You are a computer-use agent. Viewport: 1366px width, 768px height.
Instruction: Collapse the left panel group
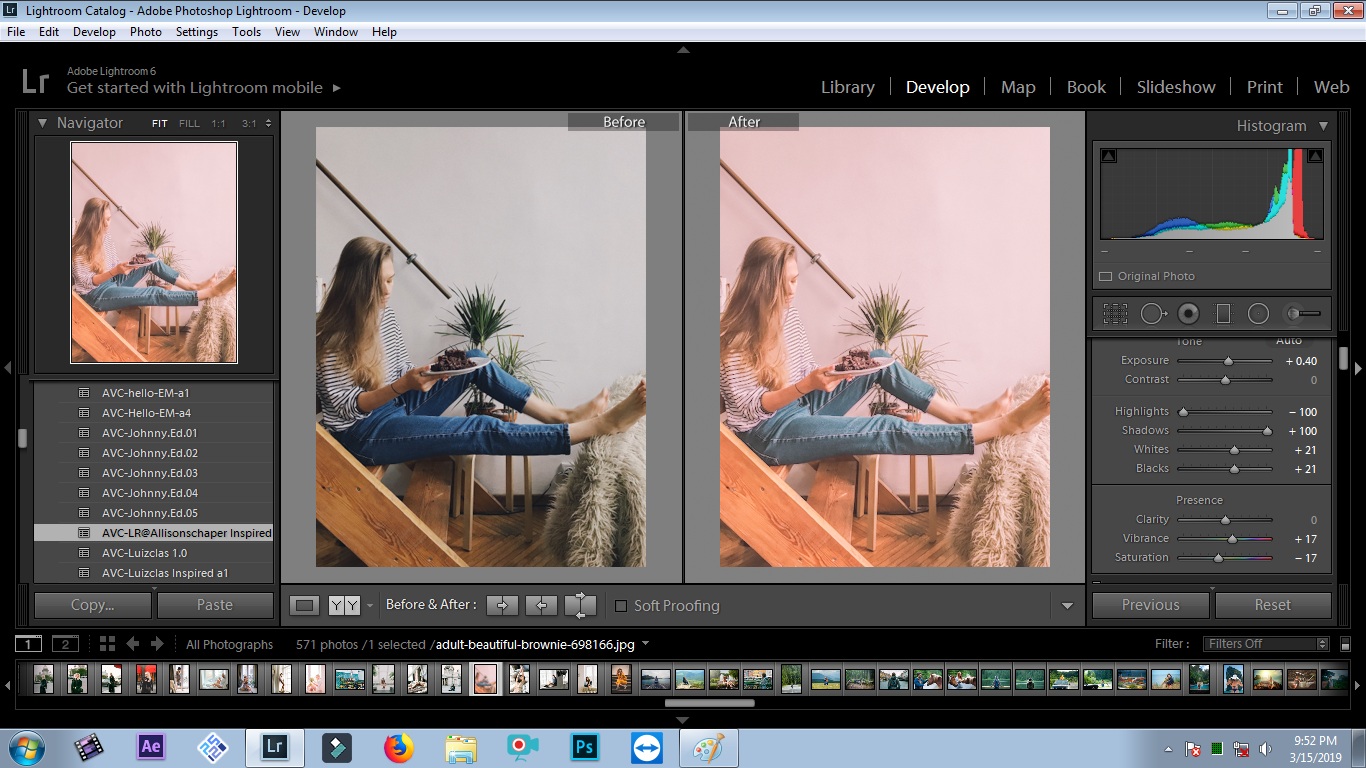8,368
